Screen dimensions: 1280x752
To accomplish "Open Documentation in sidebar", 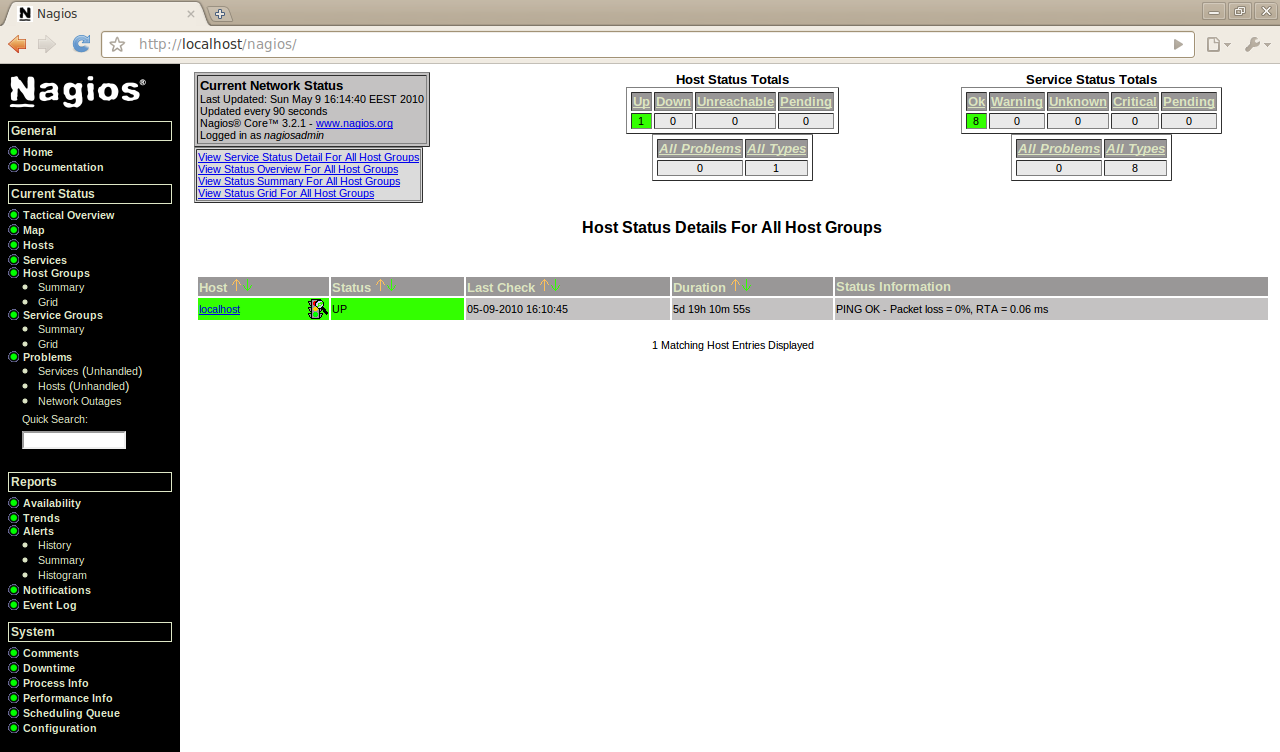I will pos(63,167).
